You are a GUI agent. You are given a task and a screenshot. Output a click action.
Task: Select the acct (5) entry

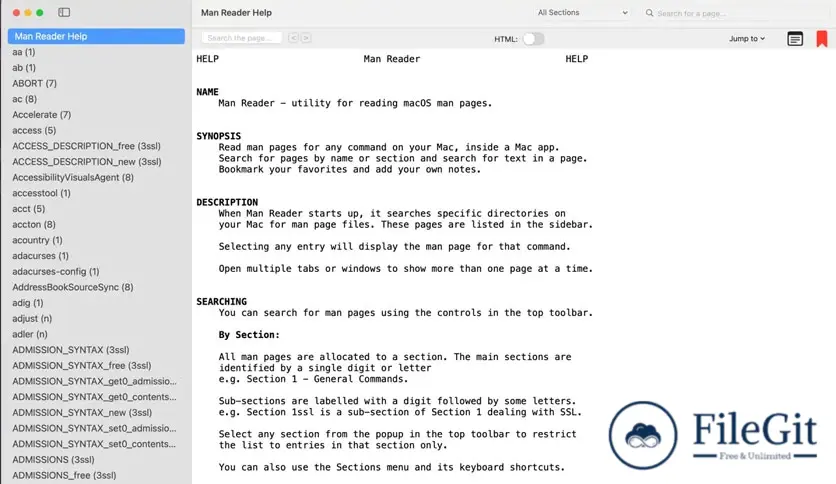[x=29, y=209]
